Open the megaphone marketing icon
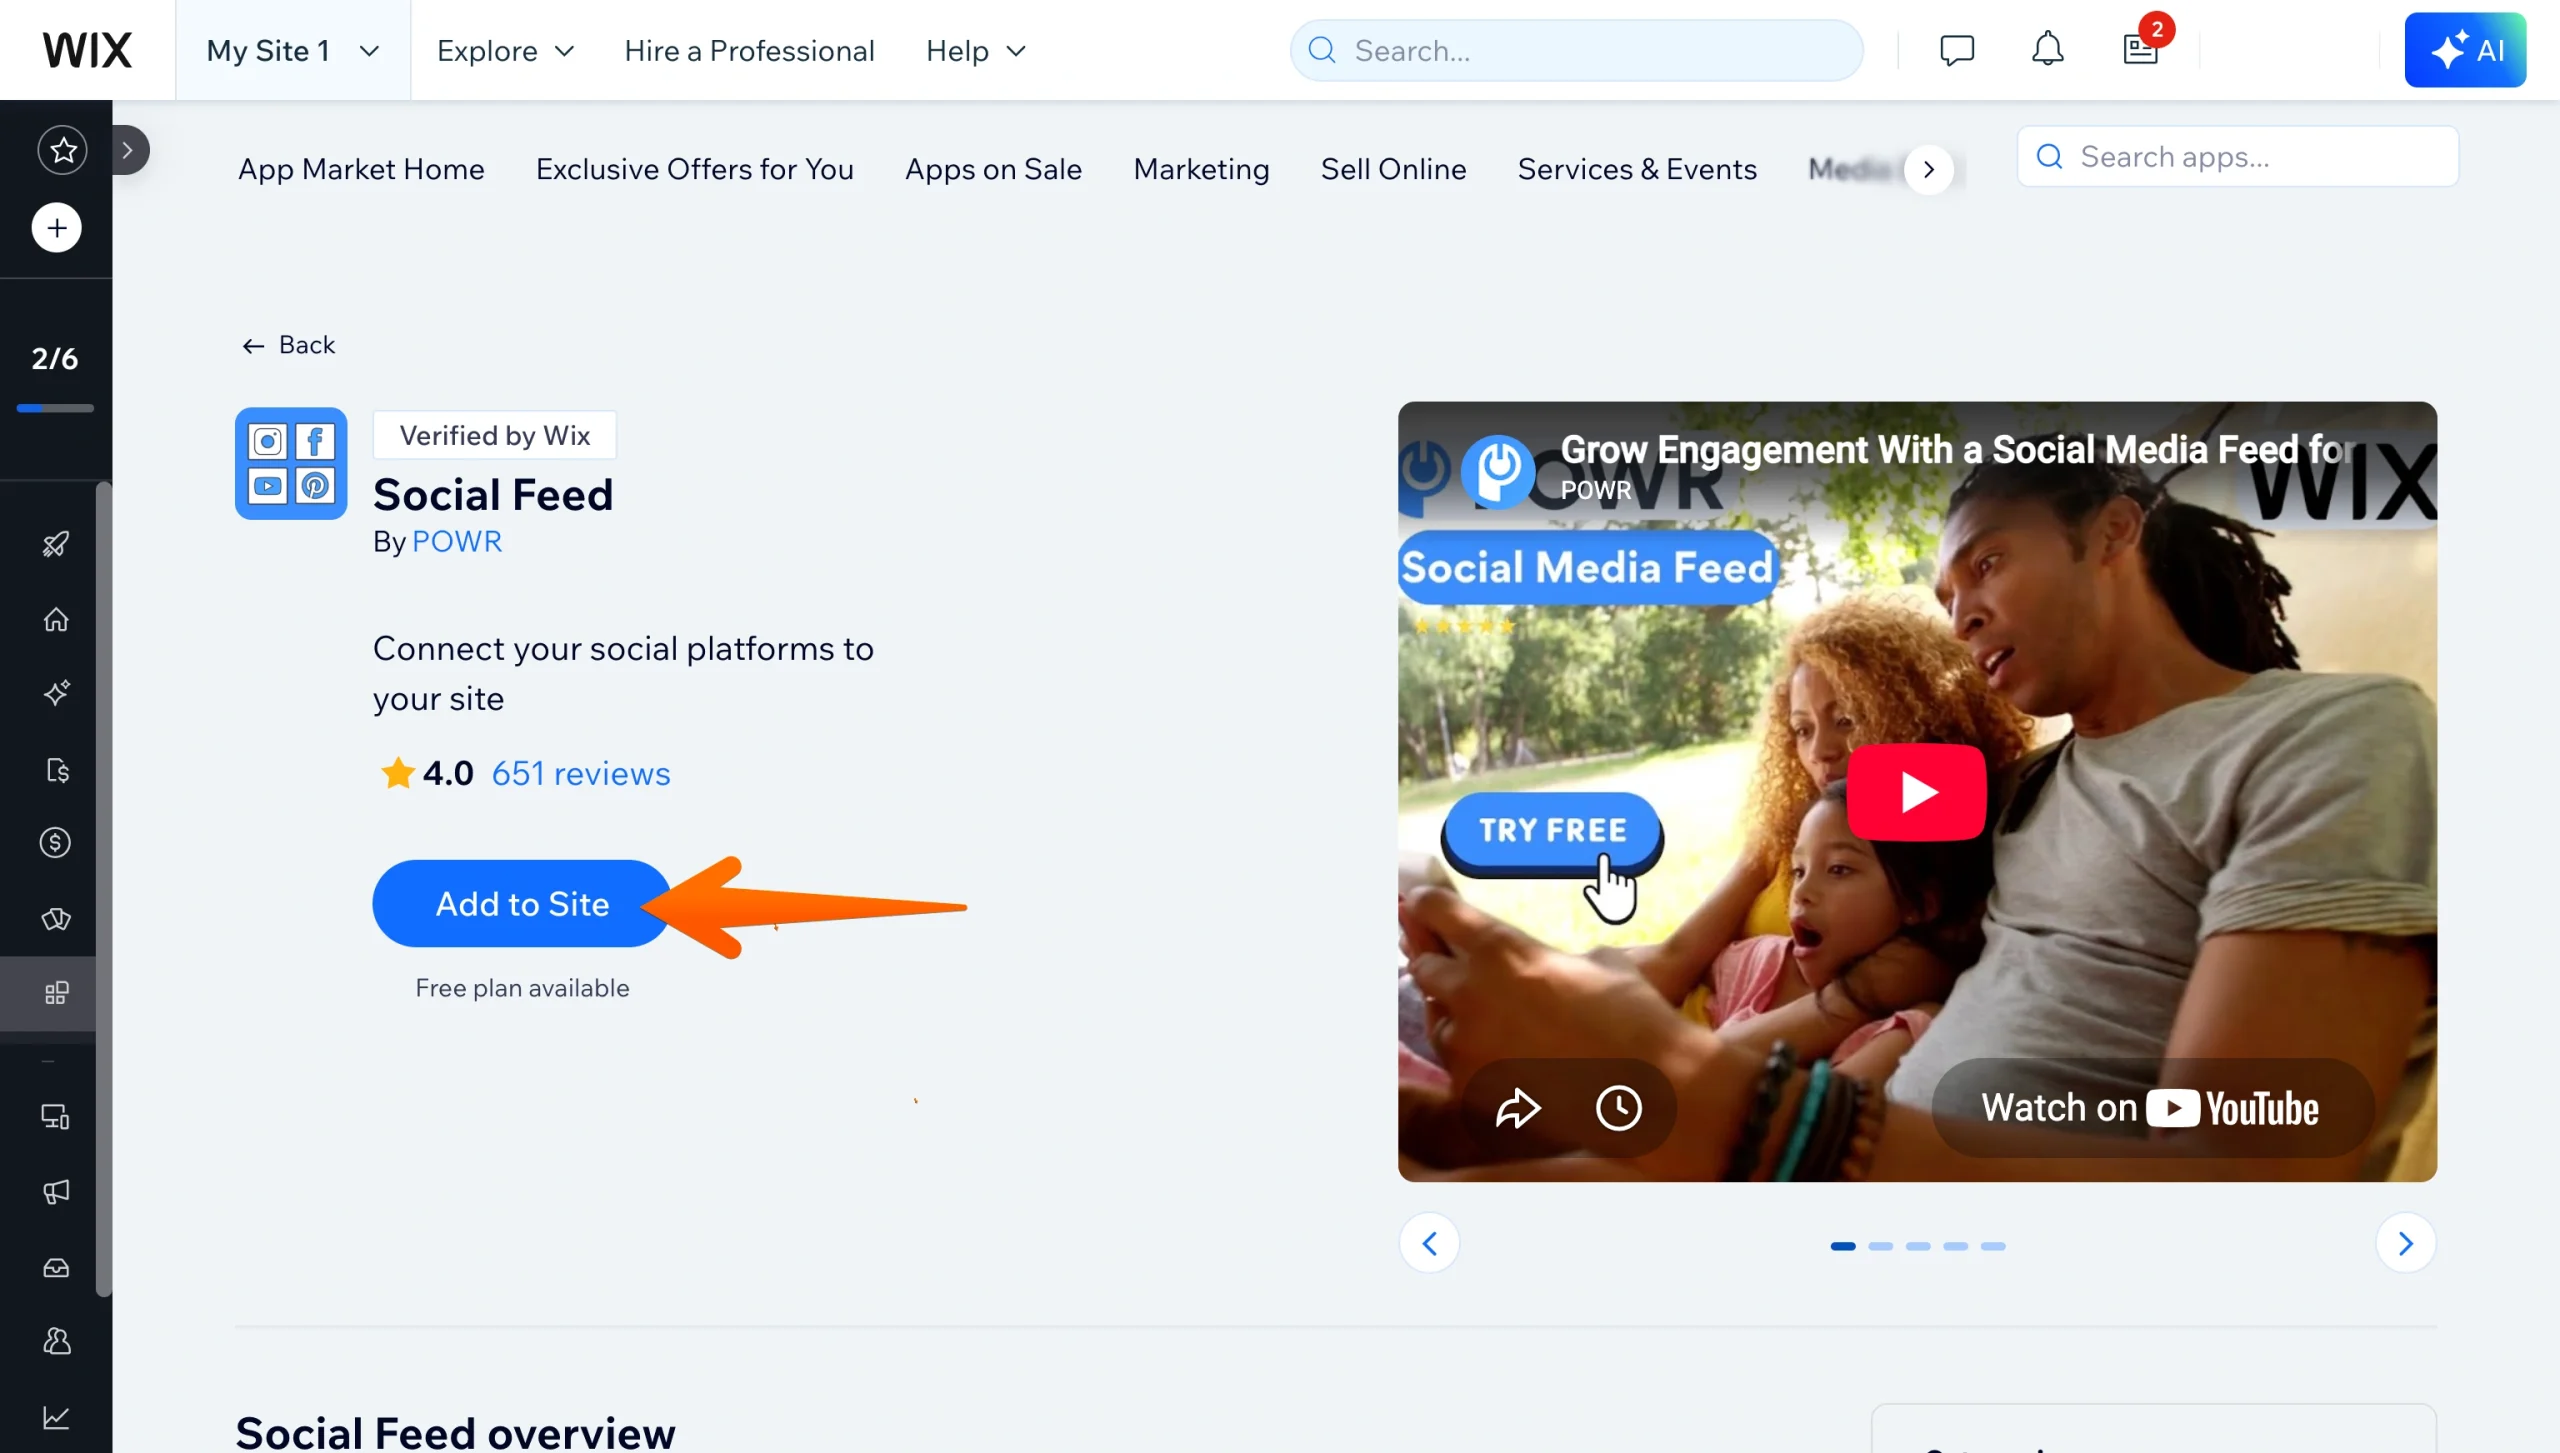Image resolution: width=2560 pixels, height=1453 pixels. 56,1191
